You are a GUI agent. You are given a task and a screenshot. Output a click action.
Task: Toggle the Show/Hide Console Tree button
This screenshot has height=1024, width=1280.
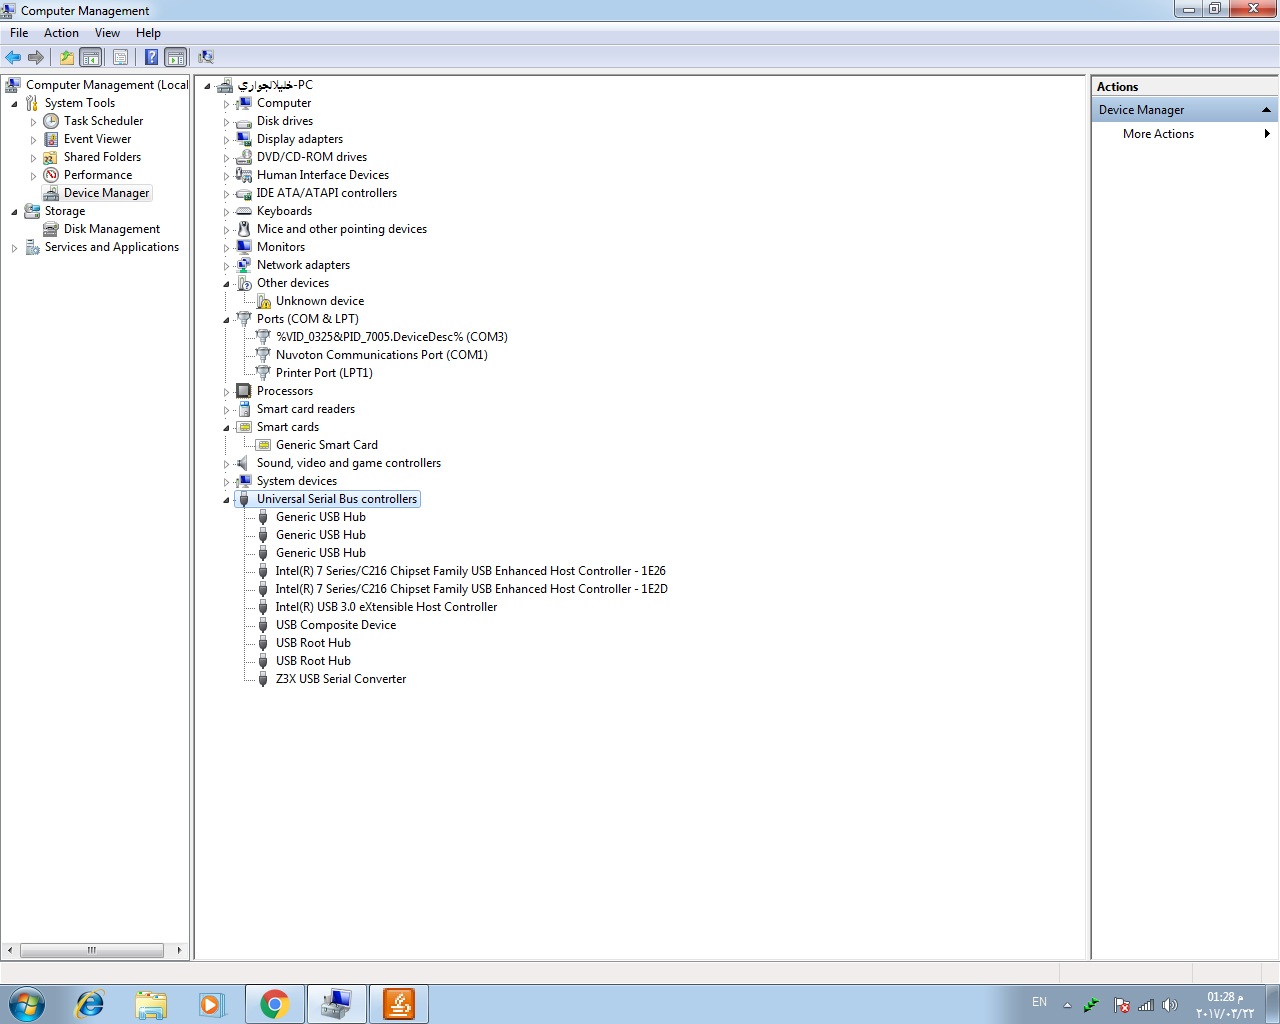click(x=90, y=57)
